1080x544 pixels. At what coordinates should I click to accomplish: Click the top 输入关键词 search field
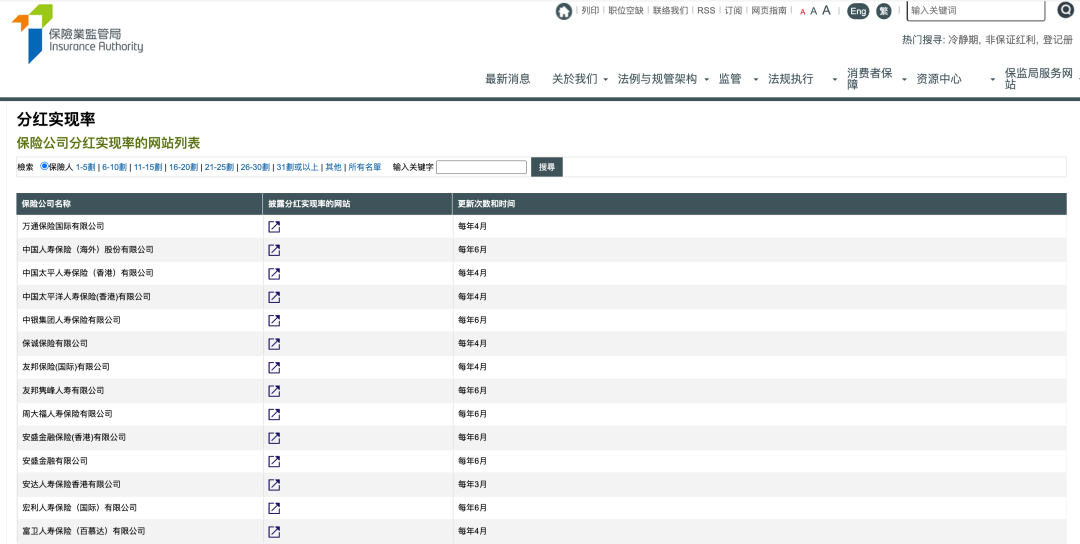[974, 11]
